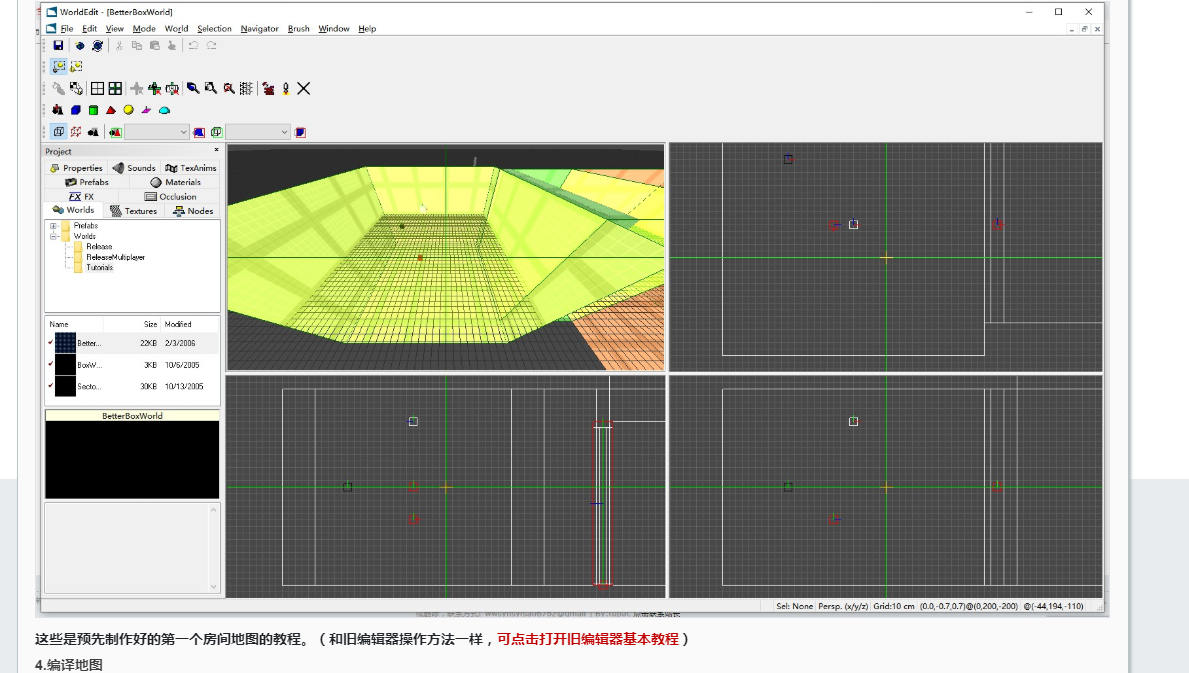Select the green cylinder brush primitive
This screenshot has height=673, width=1189.
pos(93,110)
